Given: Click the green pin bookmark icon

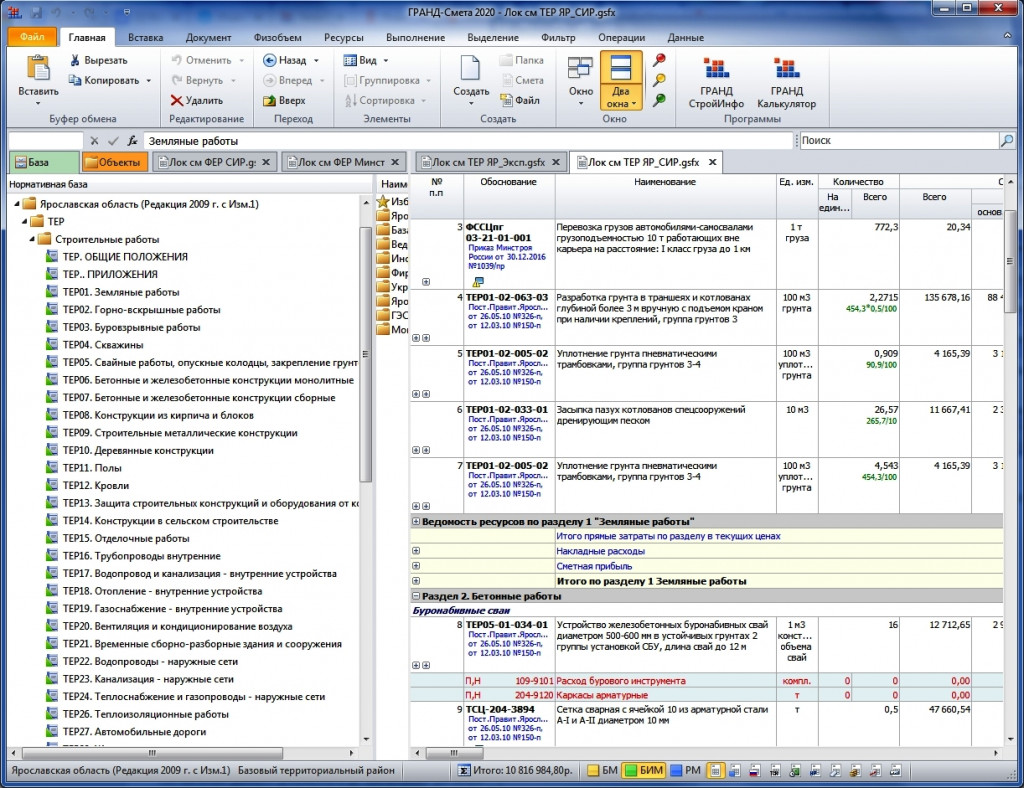Looking at the screenshot, I should coord(660,99).
